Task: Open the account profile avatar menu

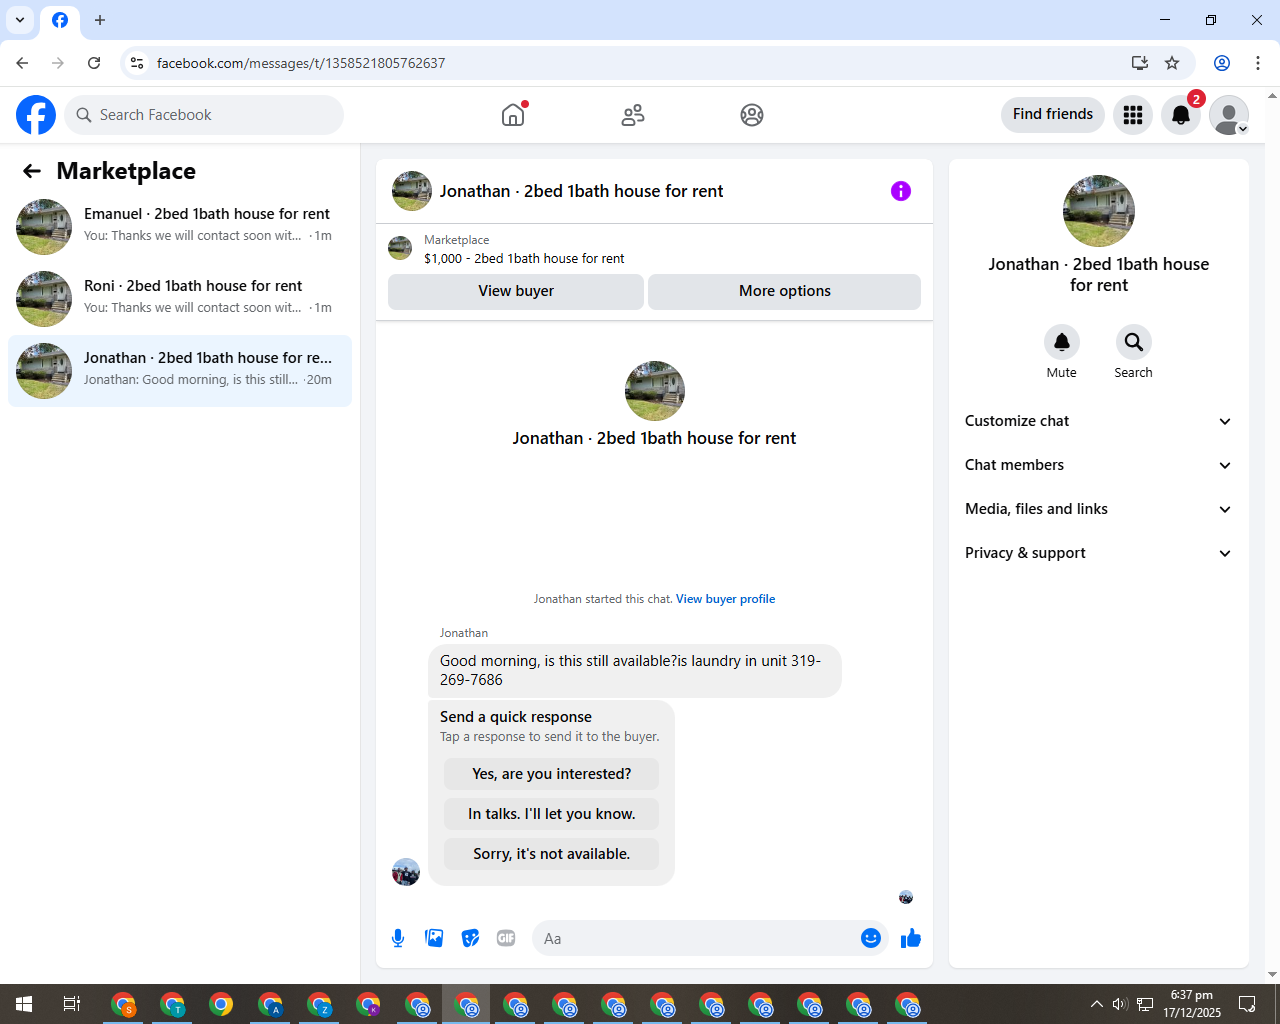Action: coord(1229,115)
